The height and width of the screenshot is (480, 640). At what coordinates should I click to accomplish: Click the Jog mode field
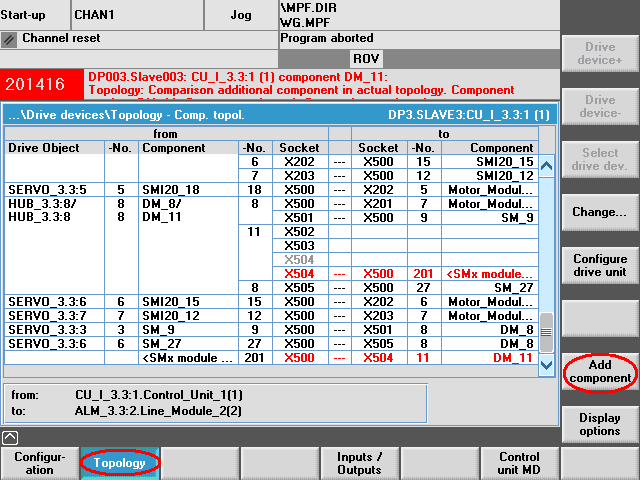241,15
